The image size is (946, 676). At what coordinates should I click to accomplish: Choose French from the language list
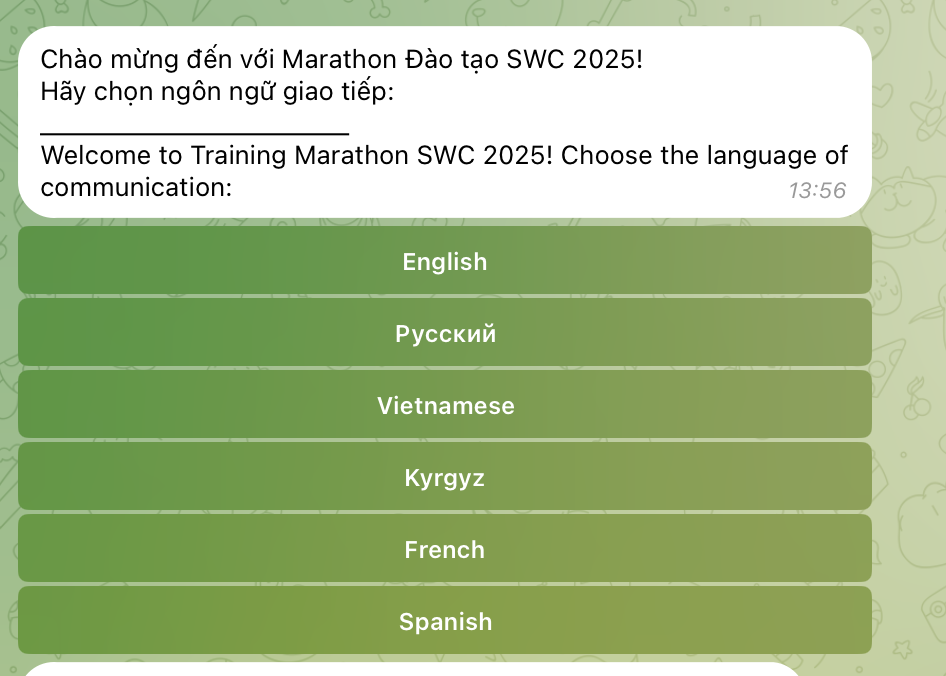tap(445, 549)
